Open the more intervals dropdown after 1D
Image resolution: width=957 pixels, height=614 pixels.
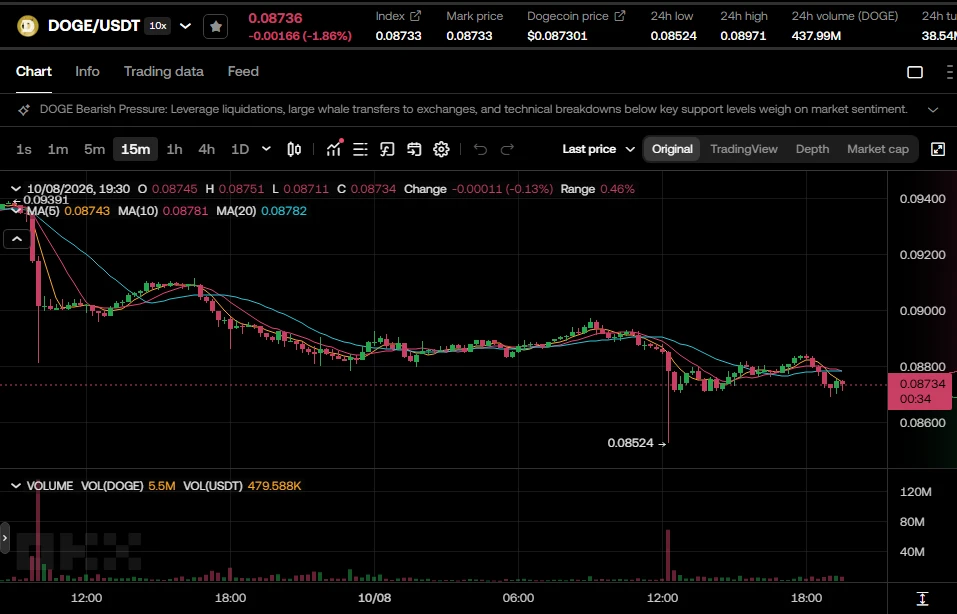[x=266, y=149]
